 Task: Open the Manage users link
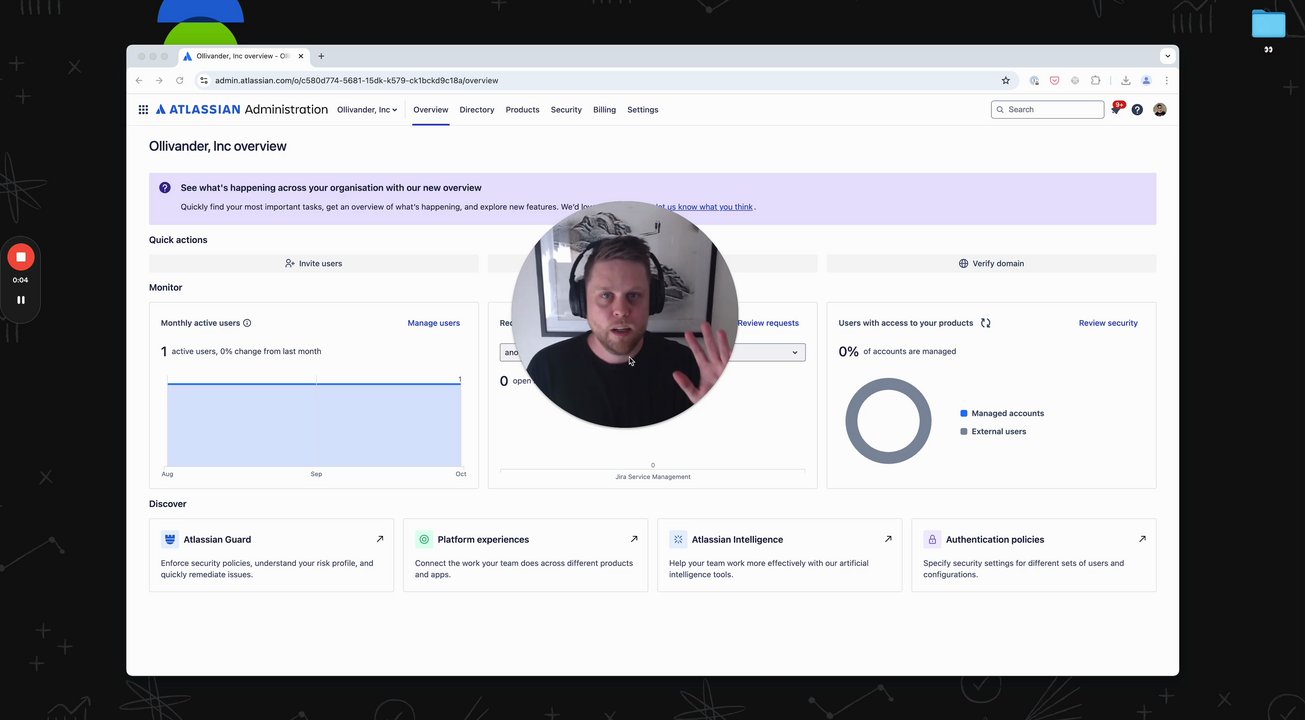[434, 323]
